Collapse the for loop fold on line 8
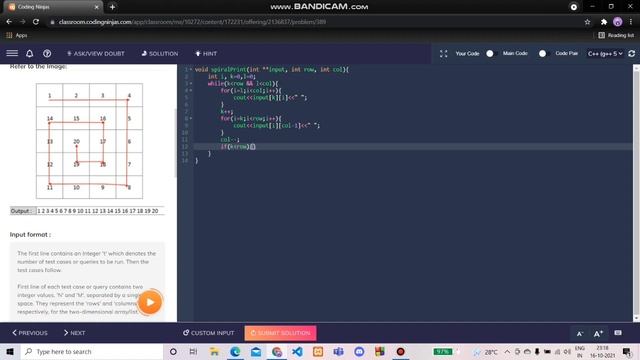Image resolution: width=640 pixels, height=360 pixels. tap(191, 118)
